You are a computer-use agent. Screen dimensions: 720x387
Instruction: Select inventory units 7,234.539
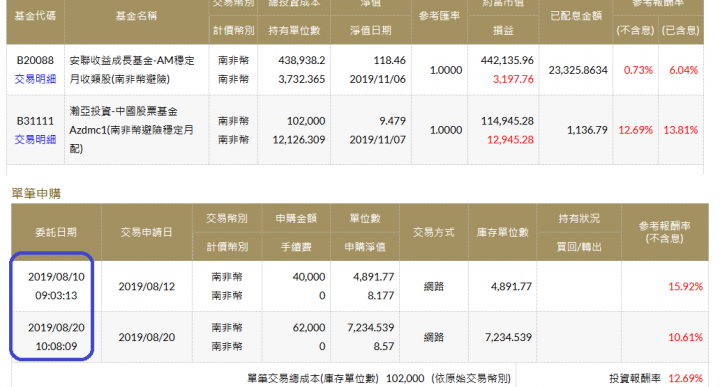[508, 337]
